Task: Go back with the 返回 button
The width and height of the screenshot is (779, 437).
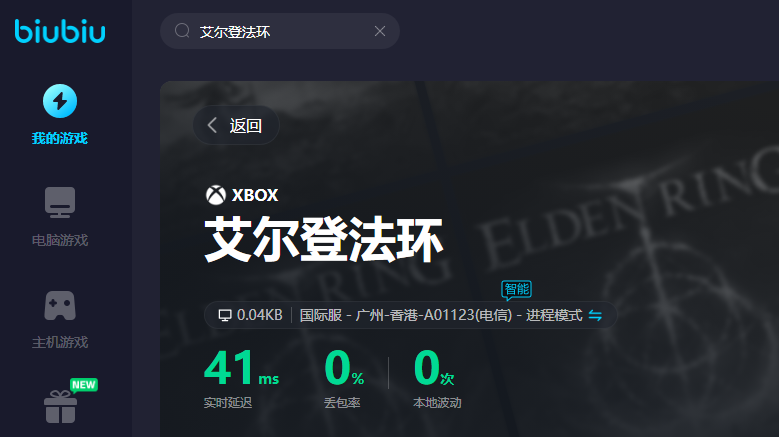Action: click(236, 125)
